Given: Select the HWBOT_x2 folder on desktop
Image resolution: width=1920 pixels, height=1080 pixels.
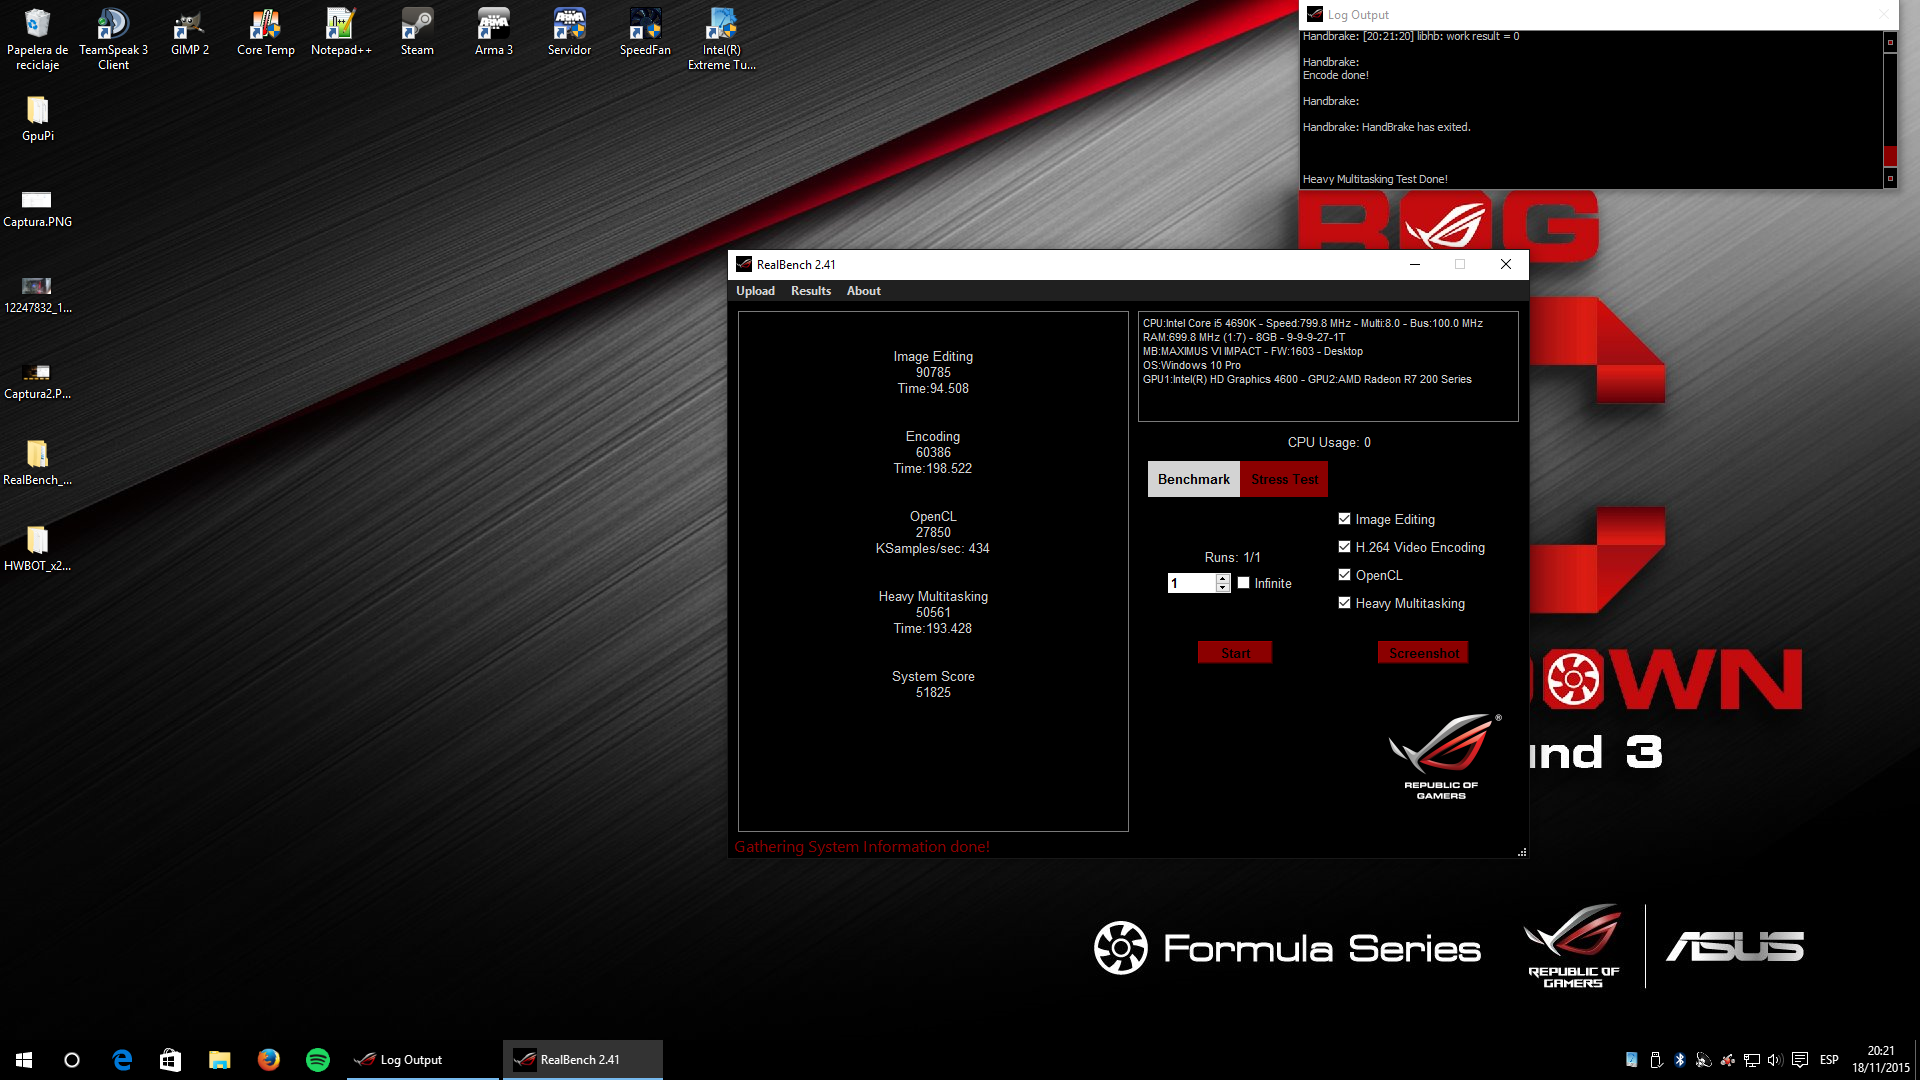Looking at the screenshot, I should point(37,550).
